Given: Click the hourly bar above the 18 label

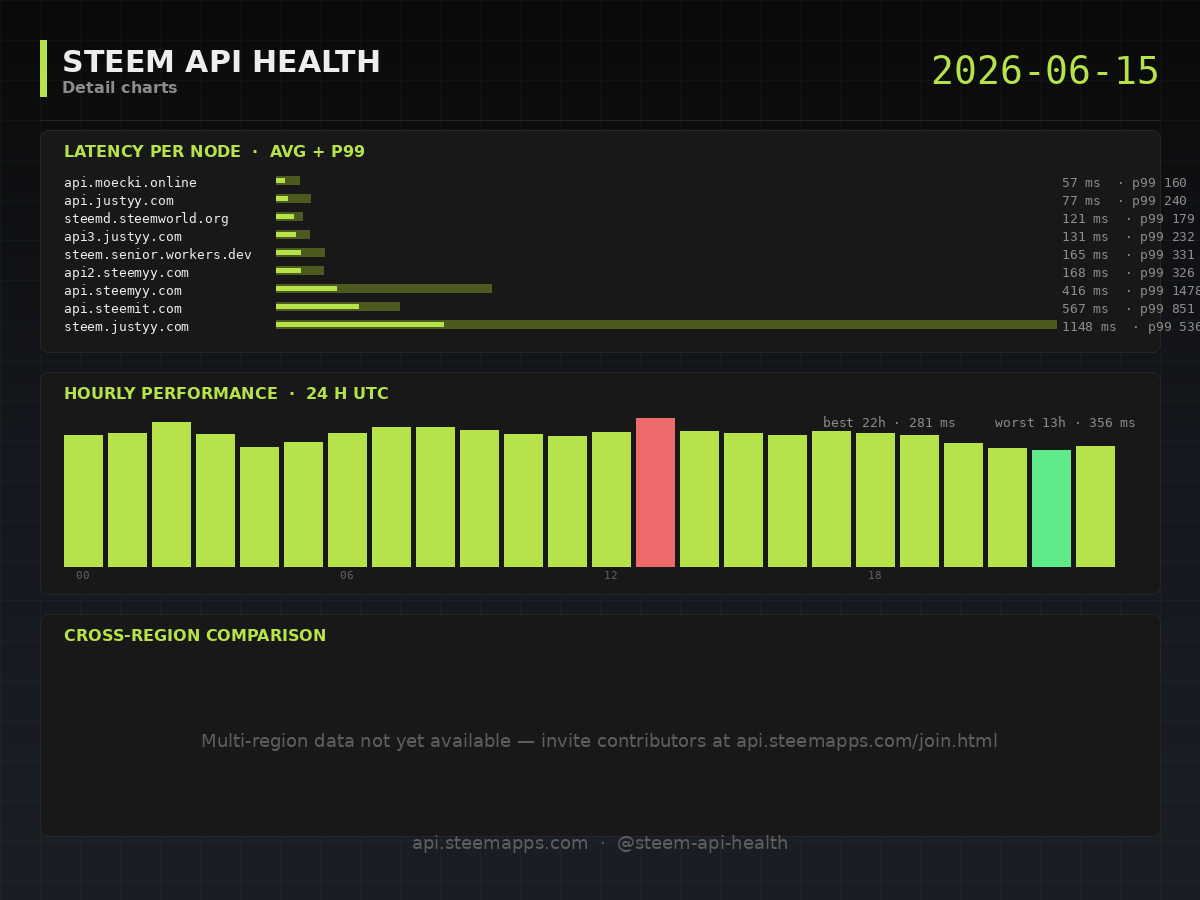Looking at the screenshot, I should pos(875,500).
